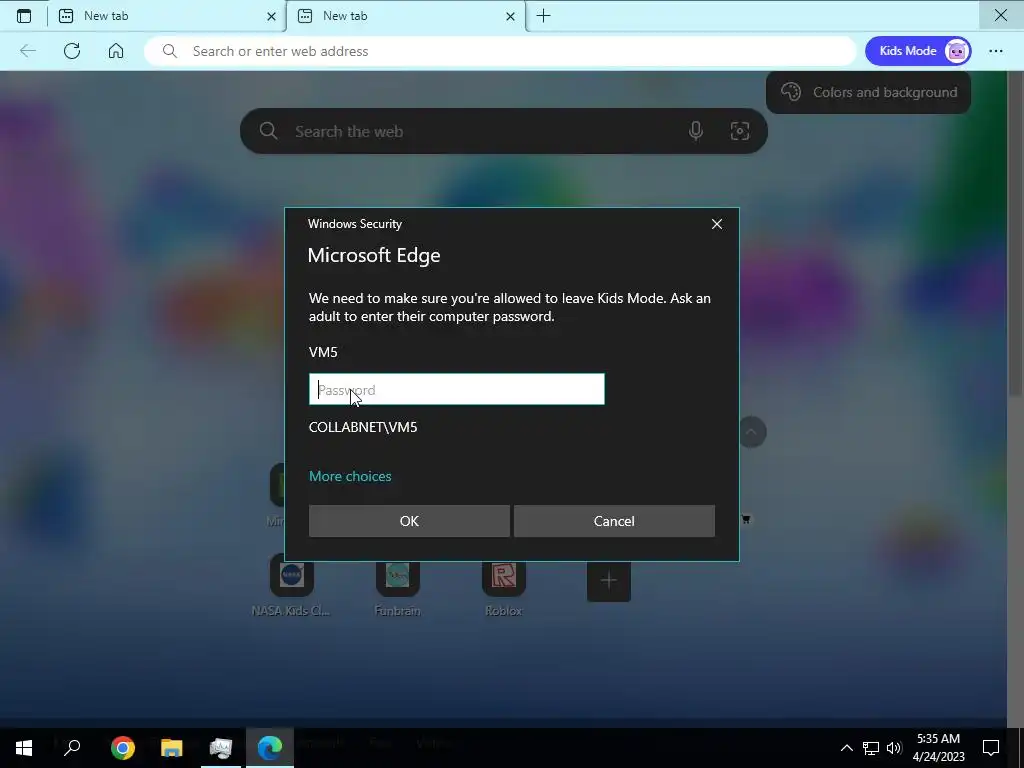Screen dimensions: 1024x768
Task: Add a new site shortcut tile
Action: (609, 580)
